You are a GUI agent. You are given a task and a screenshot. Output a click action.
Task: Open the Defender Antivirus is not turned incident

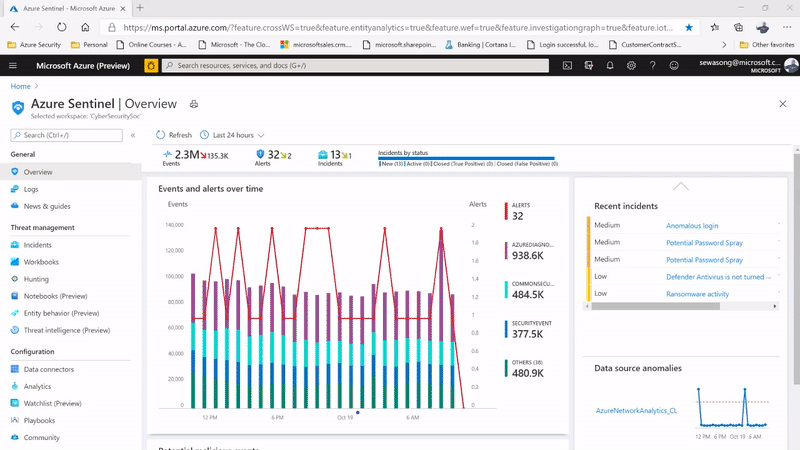point(715,277)
